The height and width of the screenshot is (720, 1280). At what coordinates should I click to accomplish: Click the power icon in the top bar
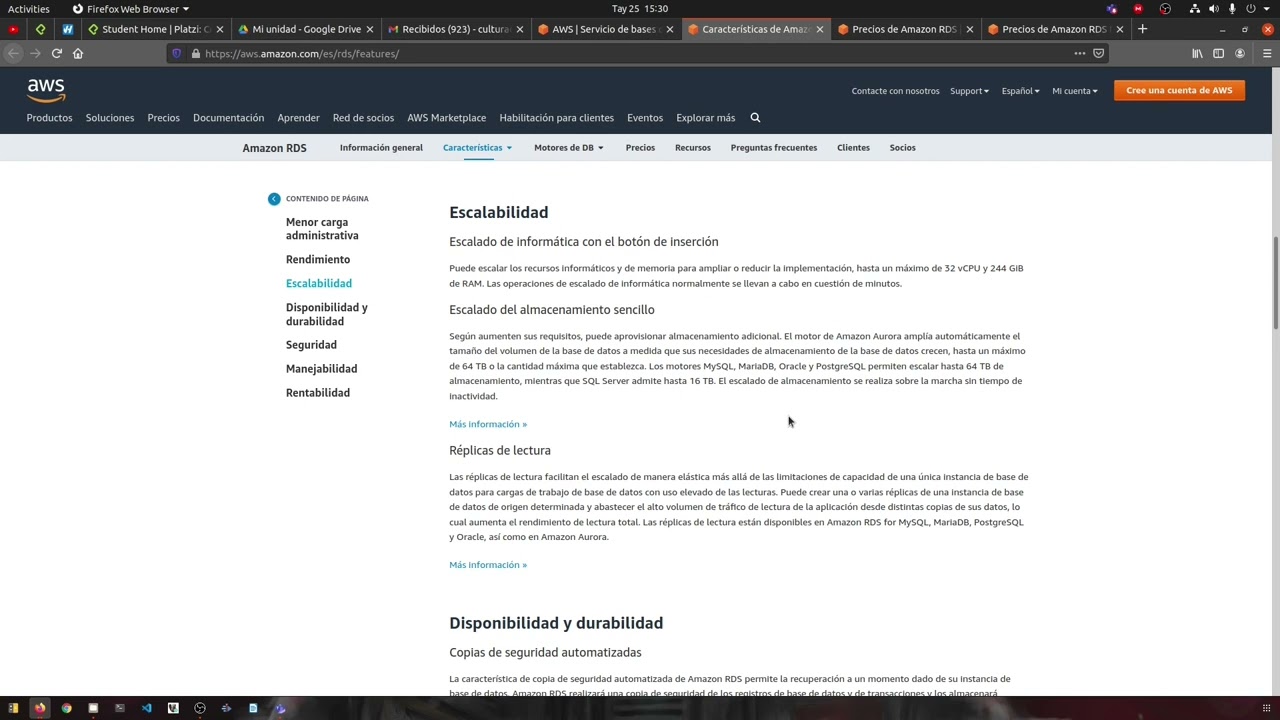pyautogui.click(x=1251, y=9)
